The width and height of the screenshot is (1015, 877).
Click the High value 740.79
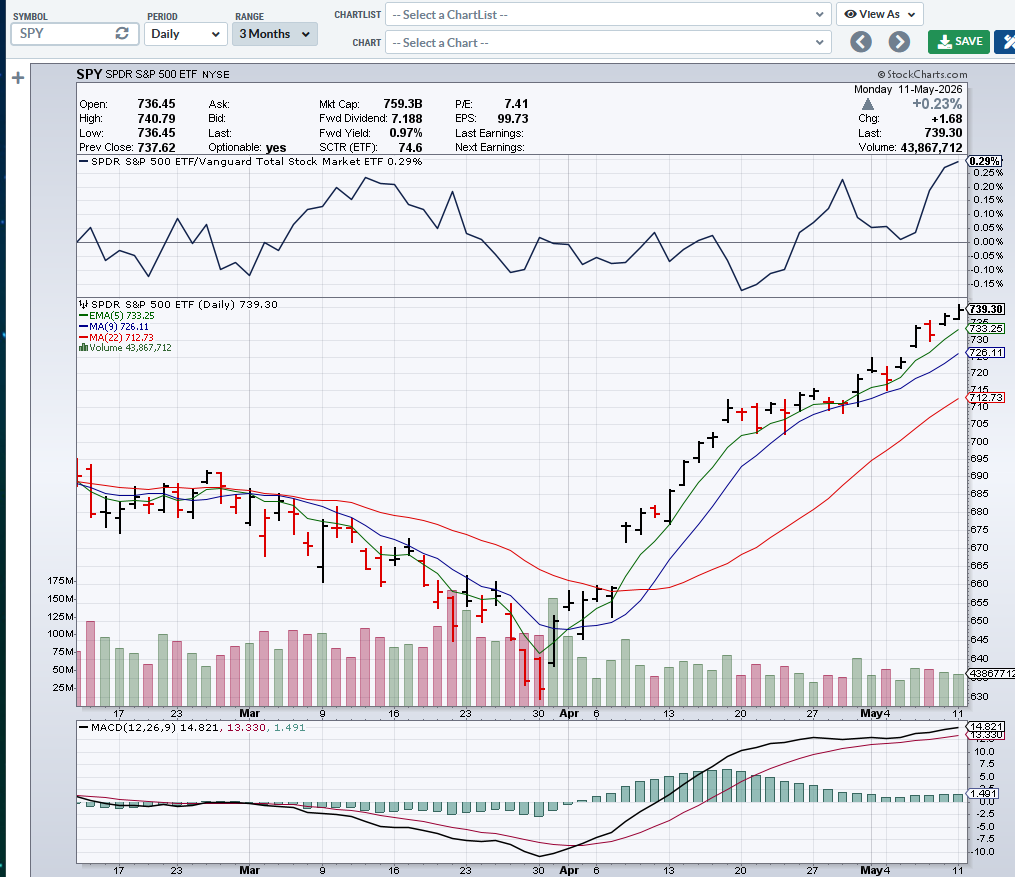pos(156,118)
